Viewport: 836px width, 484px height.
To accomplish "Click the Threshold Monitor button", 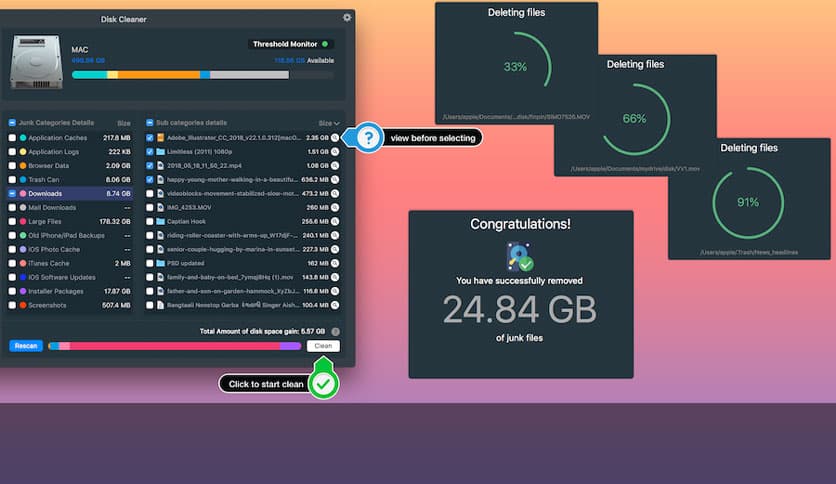I will [291, 44].
